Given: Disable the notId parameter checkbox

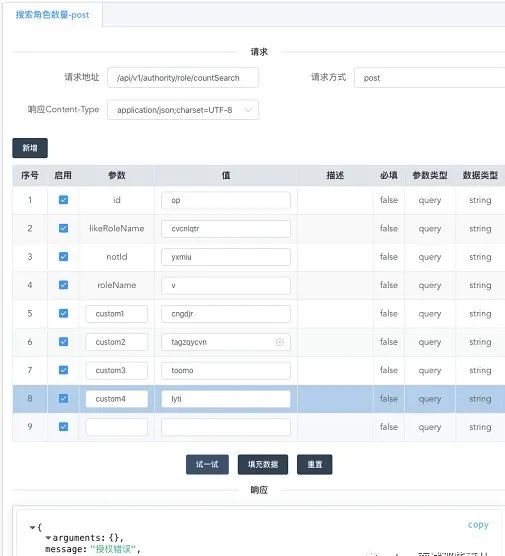Looking at the screenshot, I should (x=63, y=257).
